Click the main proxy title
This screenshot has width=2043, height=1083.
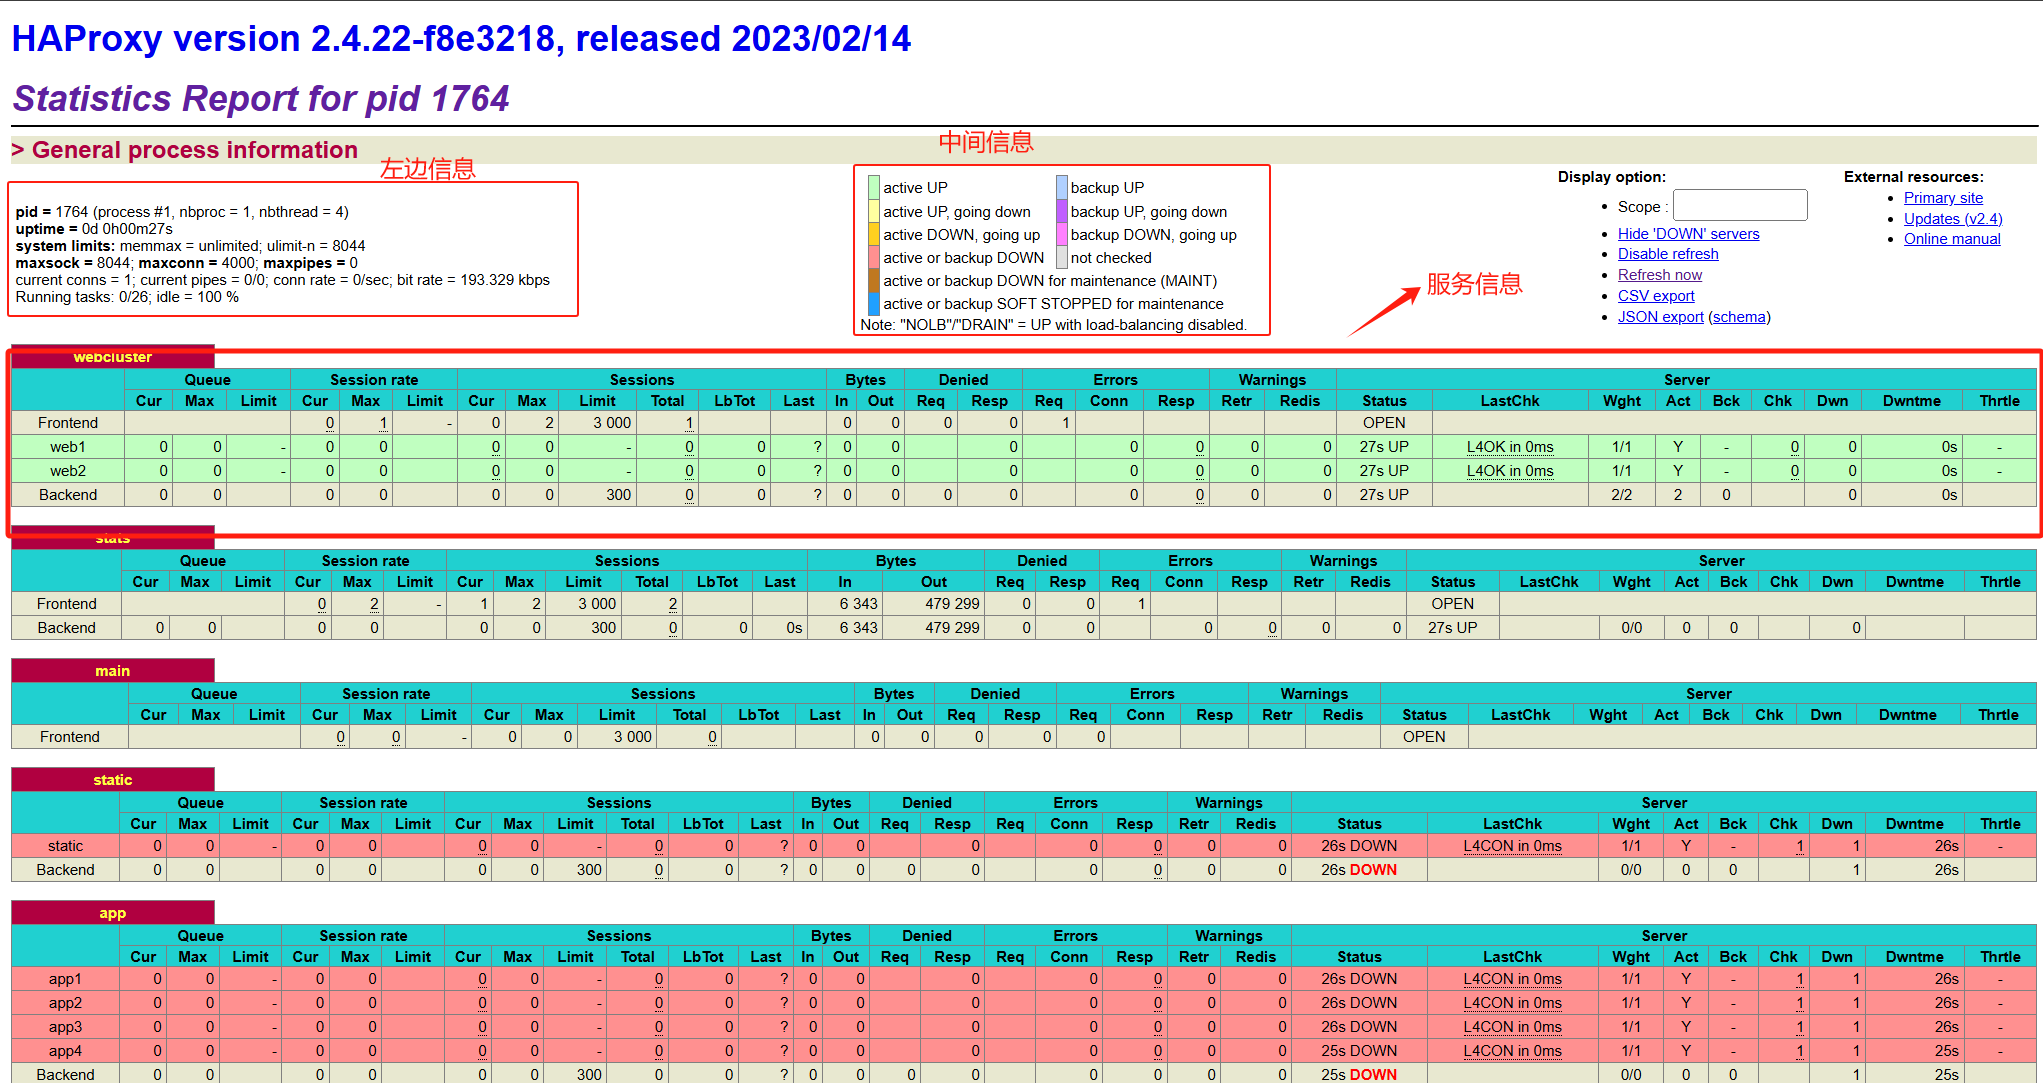pos(112,671)
